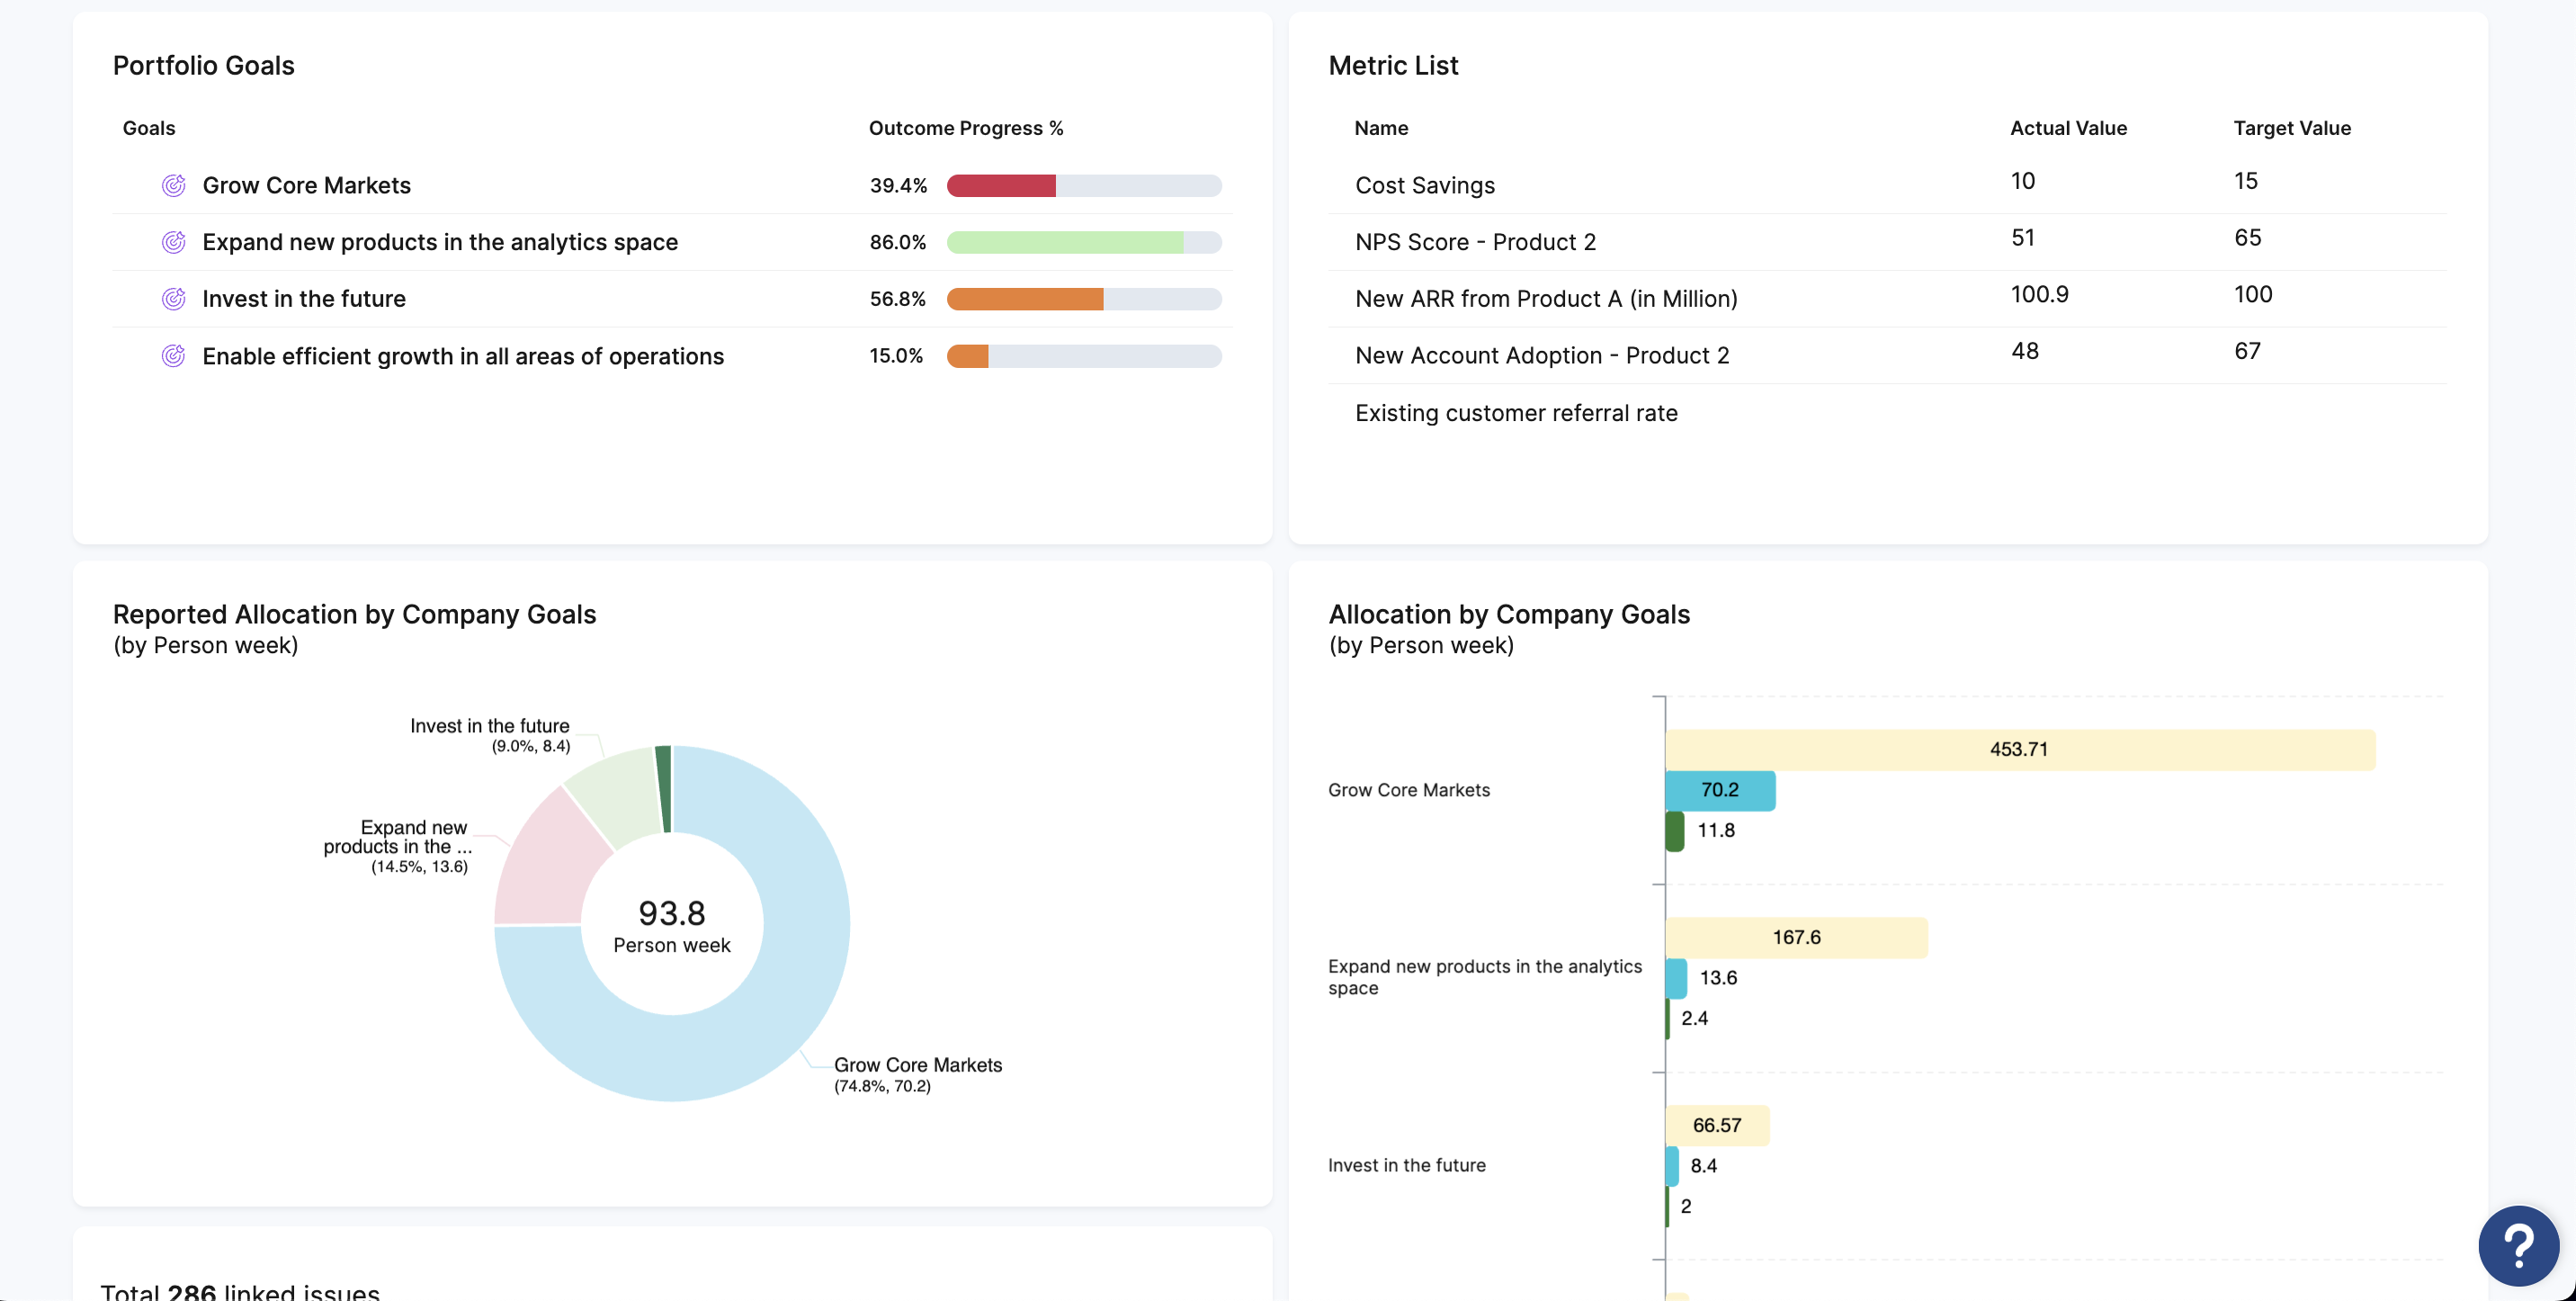This screenshot has width=2576, height=1301.
Task: Select the Cost Savings metric row
Action: [1424, 185]
